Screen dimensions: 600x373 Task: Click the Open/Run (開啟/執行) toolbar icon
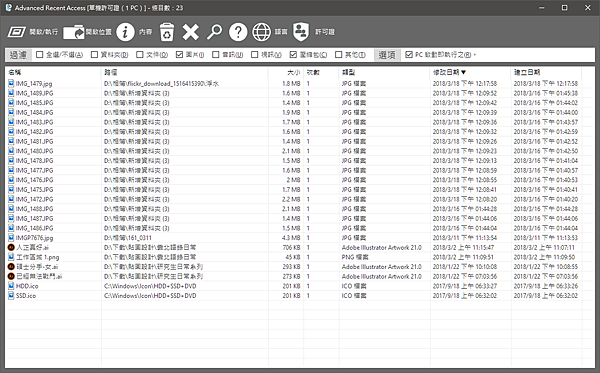16,32
